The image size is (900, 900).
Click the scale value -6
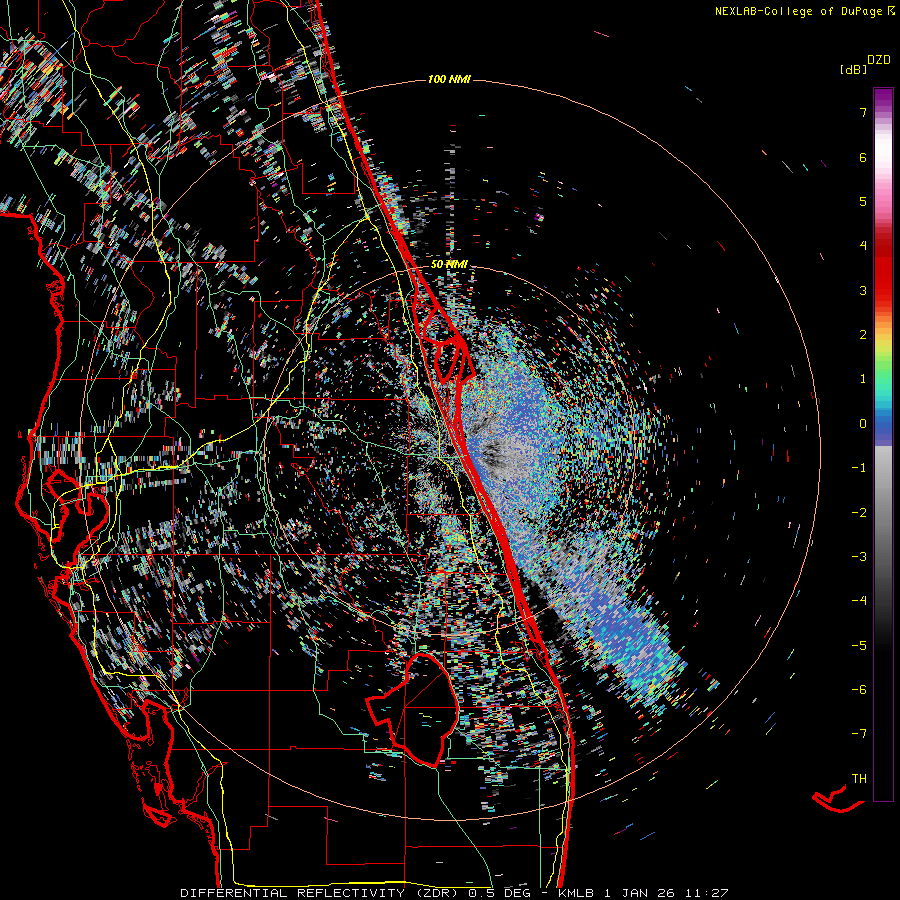[859, 689]
